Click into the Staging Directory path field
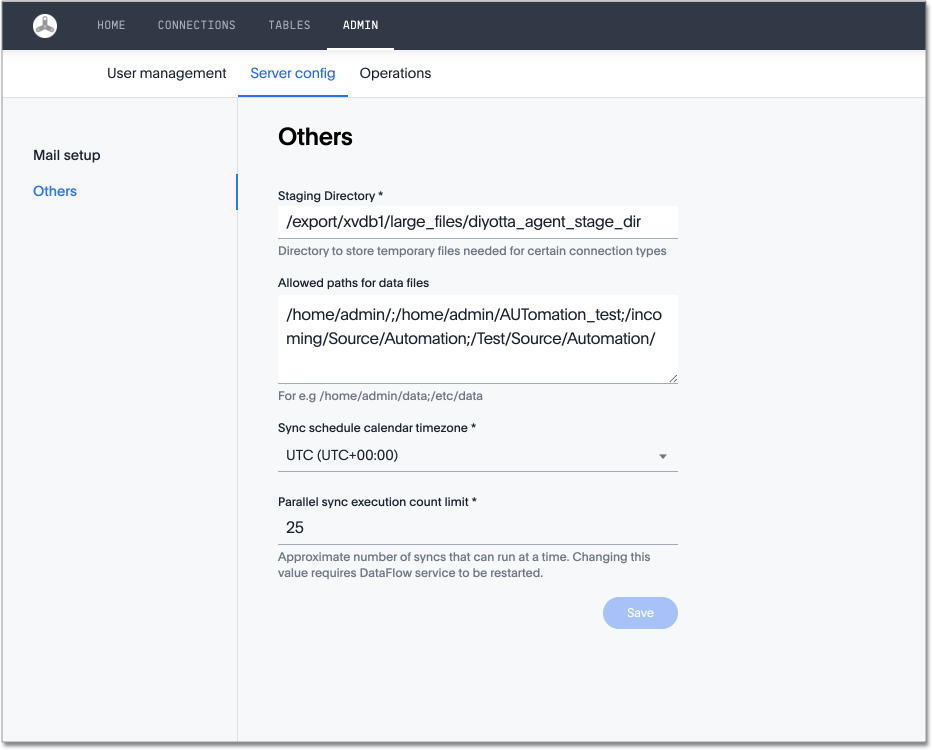932x750 pixels. click(x=477, y=222)
